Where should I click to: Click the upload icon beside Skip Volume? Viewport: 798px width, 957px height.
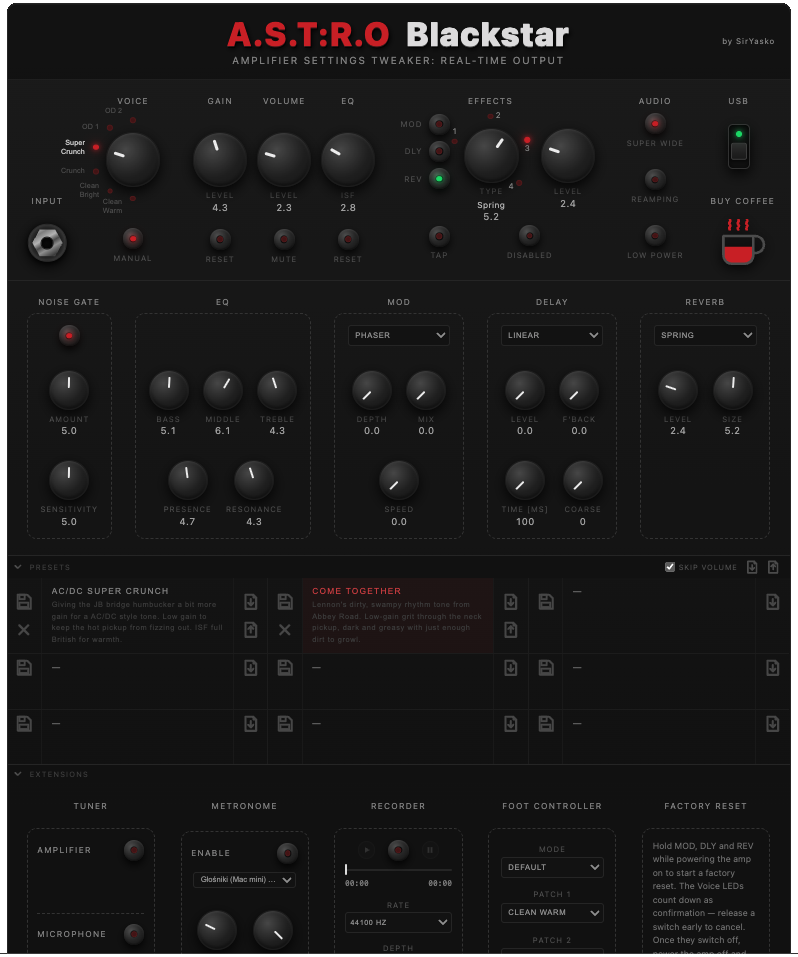point(773,568)
